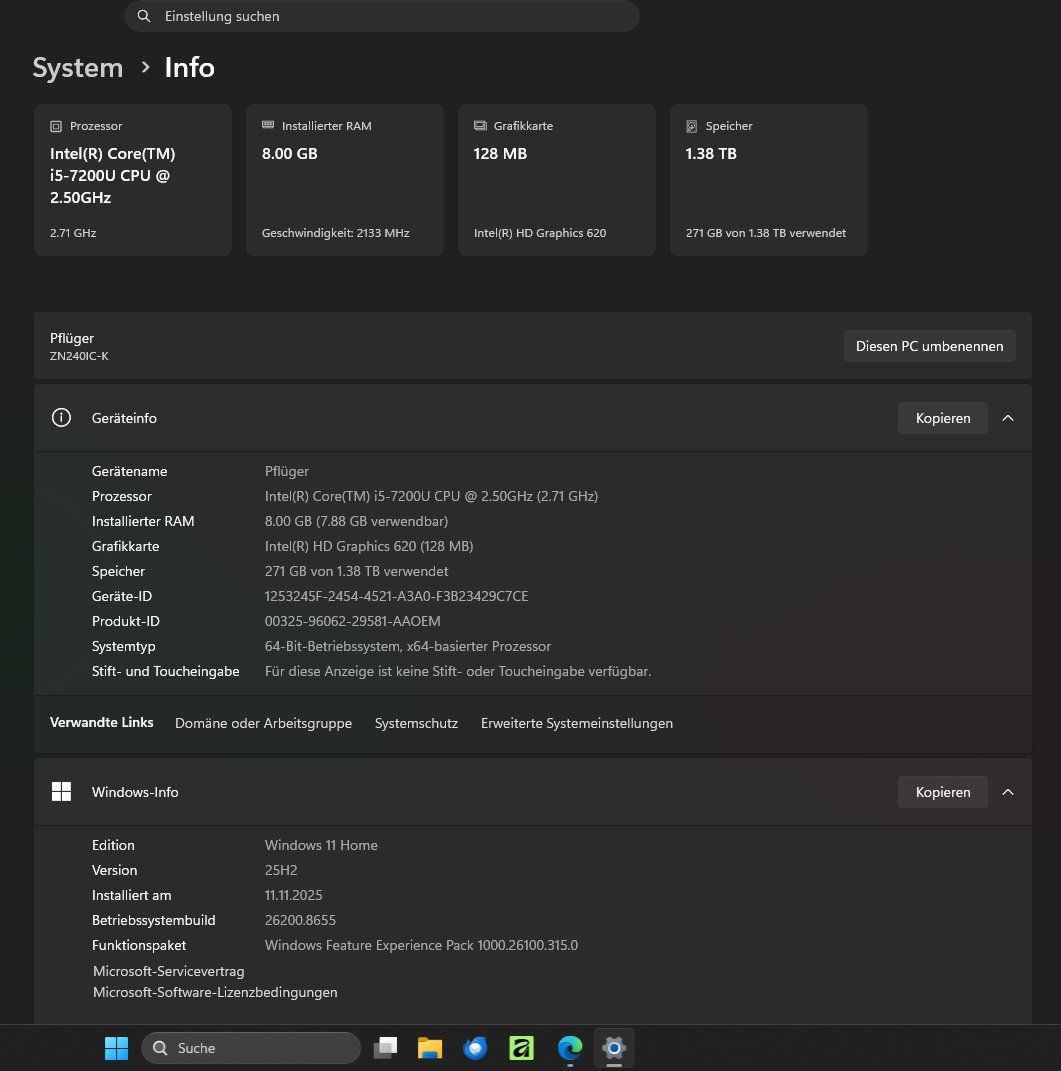Click 'Diesen PC umbenennen' button
Screen dimensions: 1061x1071
(929, 346)
